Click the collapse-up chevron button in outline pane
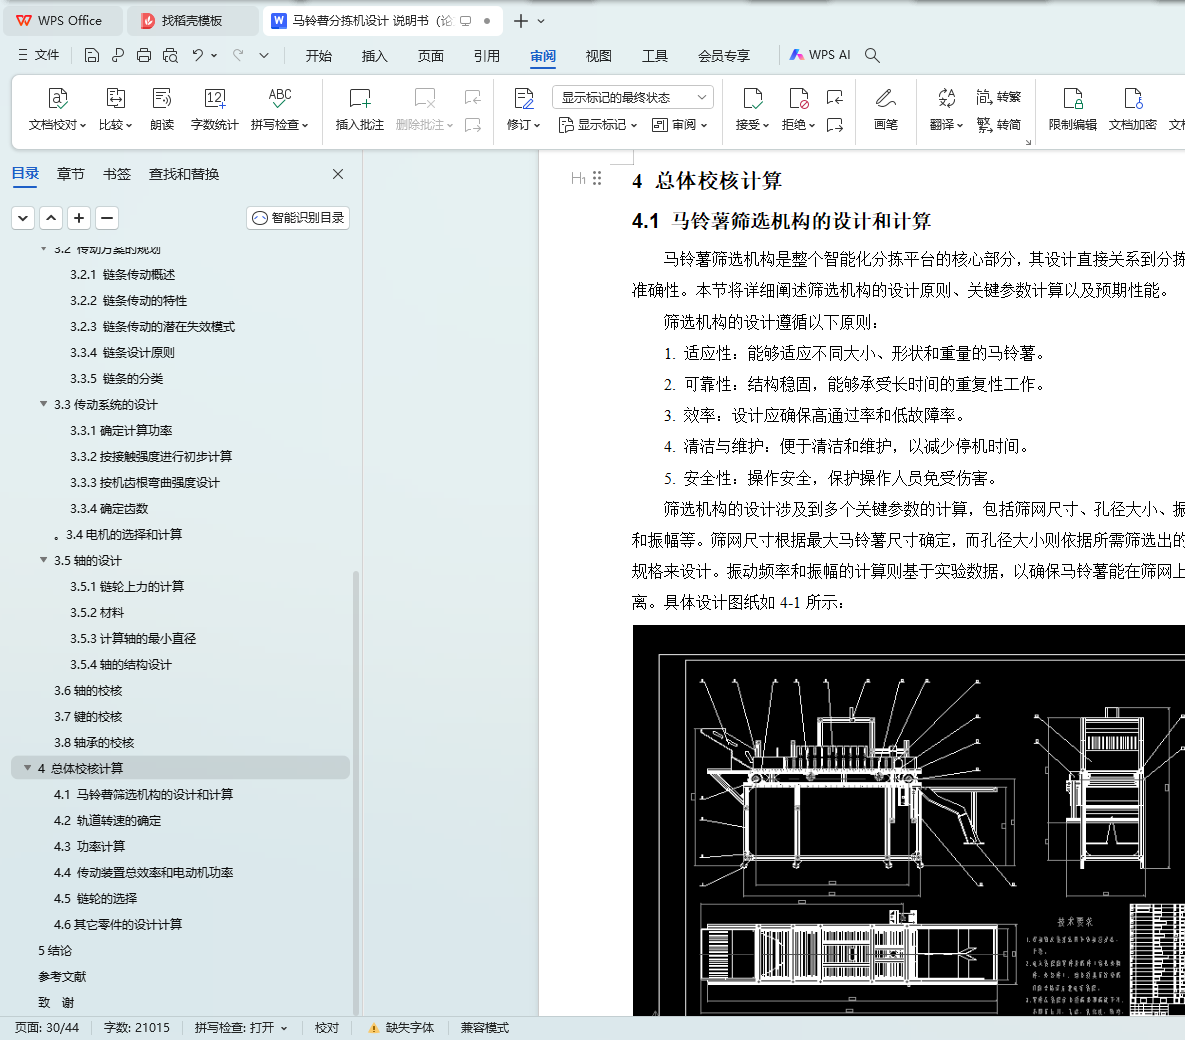Viewport: 1185px width, 1040px height. 51,218
